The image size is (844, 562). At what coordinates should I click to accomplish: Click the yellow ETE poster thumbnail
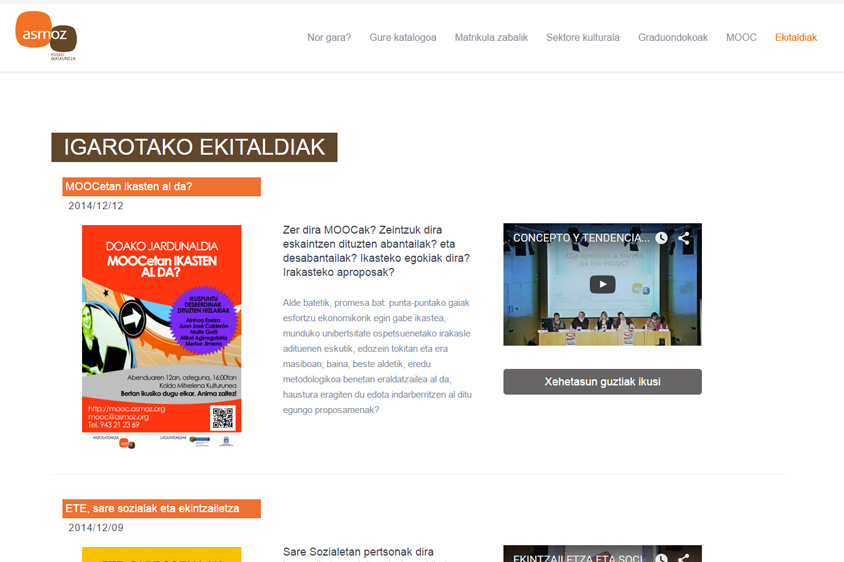161,554
